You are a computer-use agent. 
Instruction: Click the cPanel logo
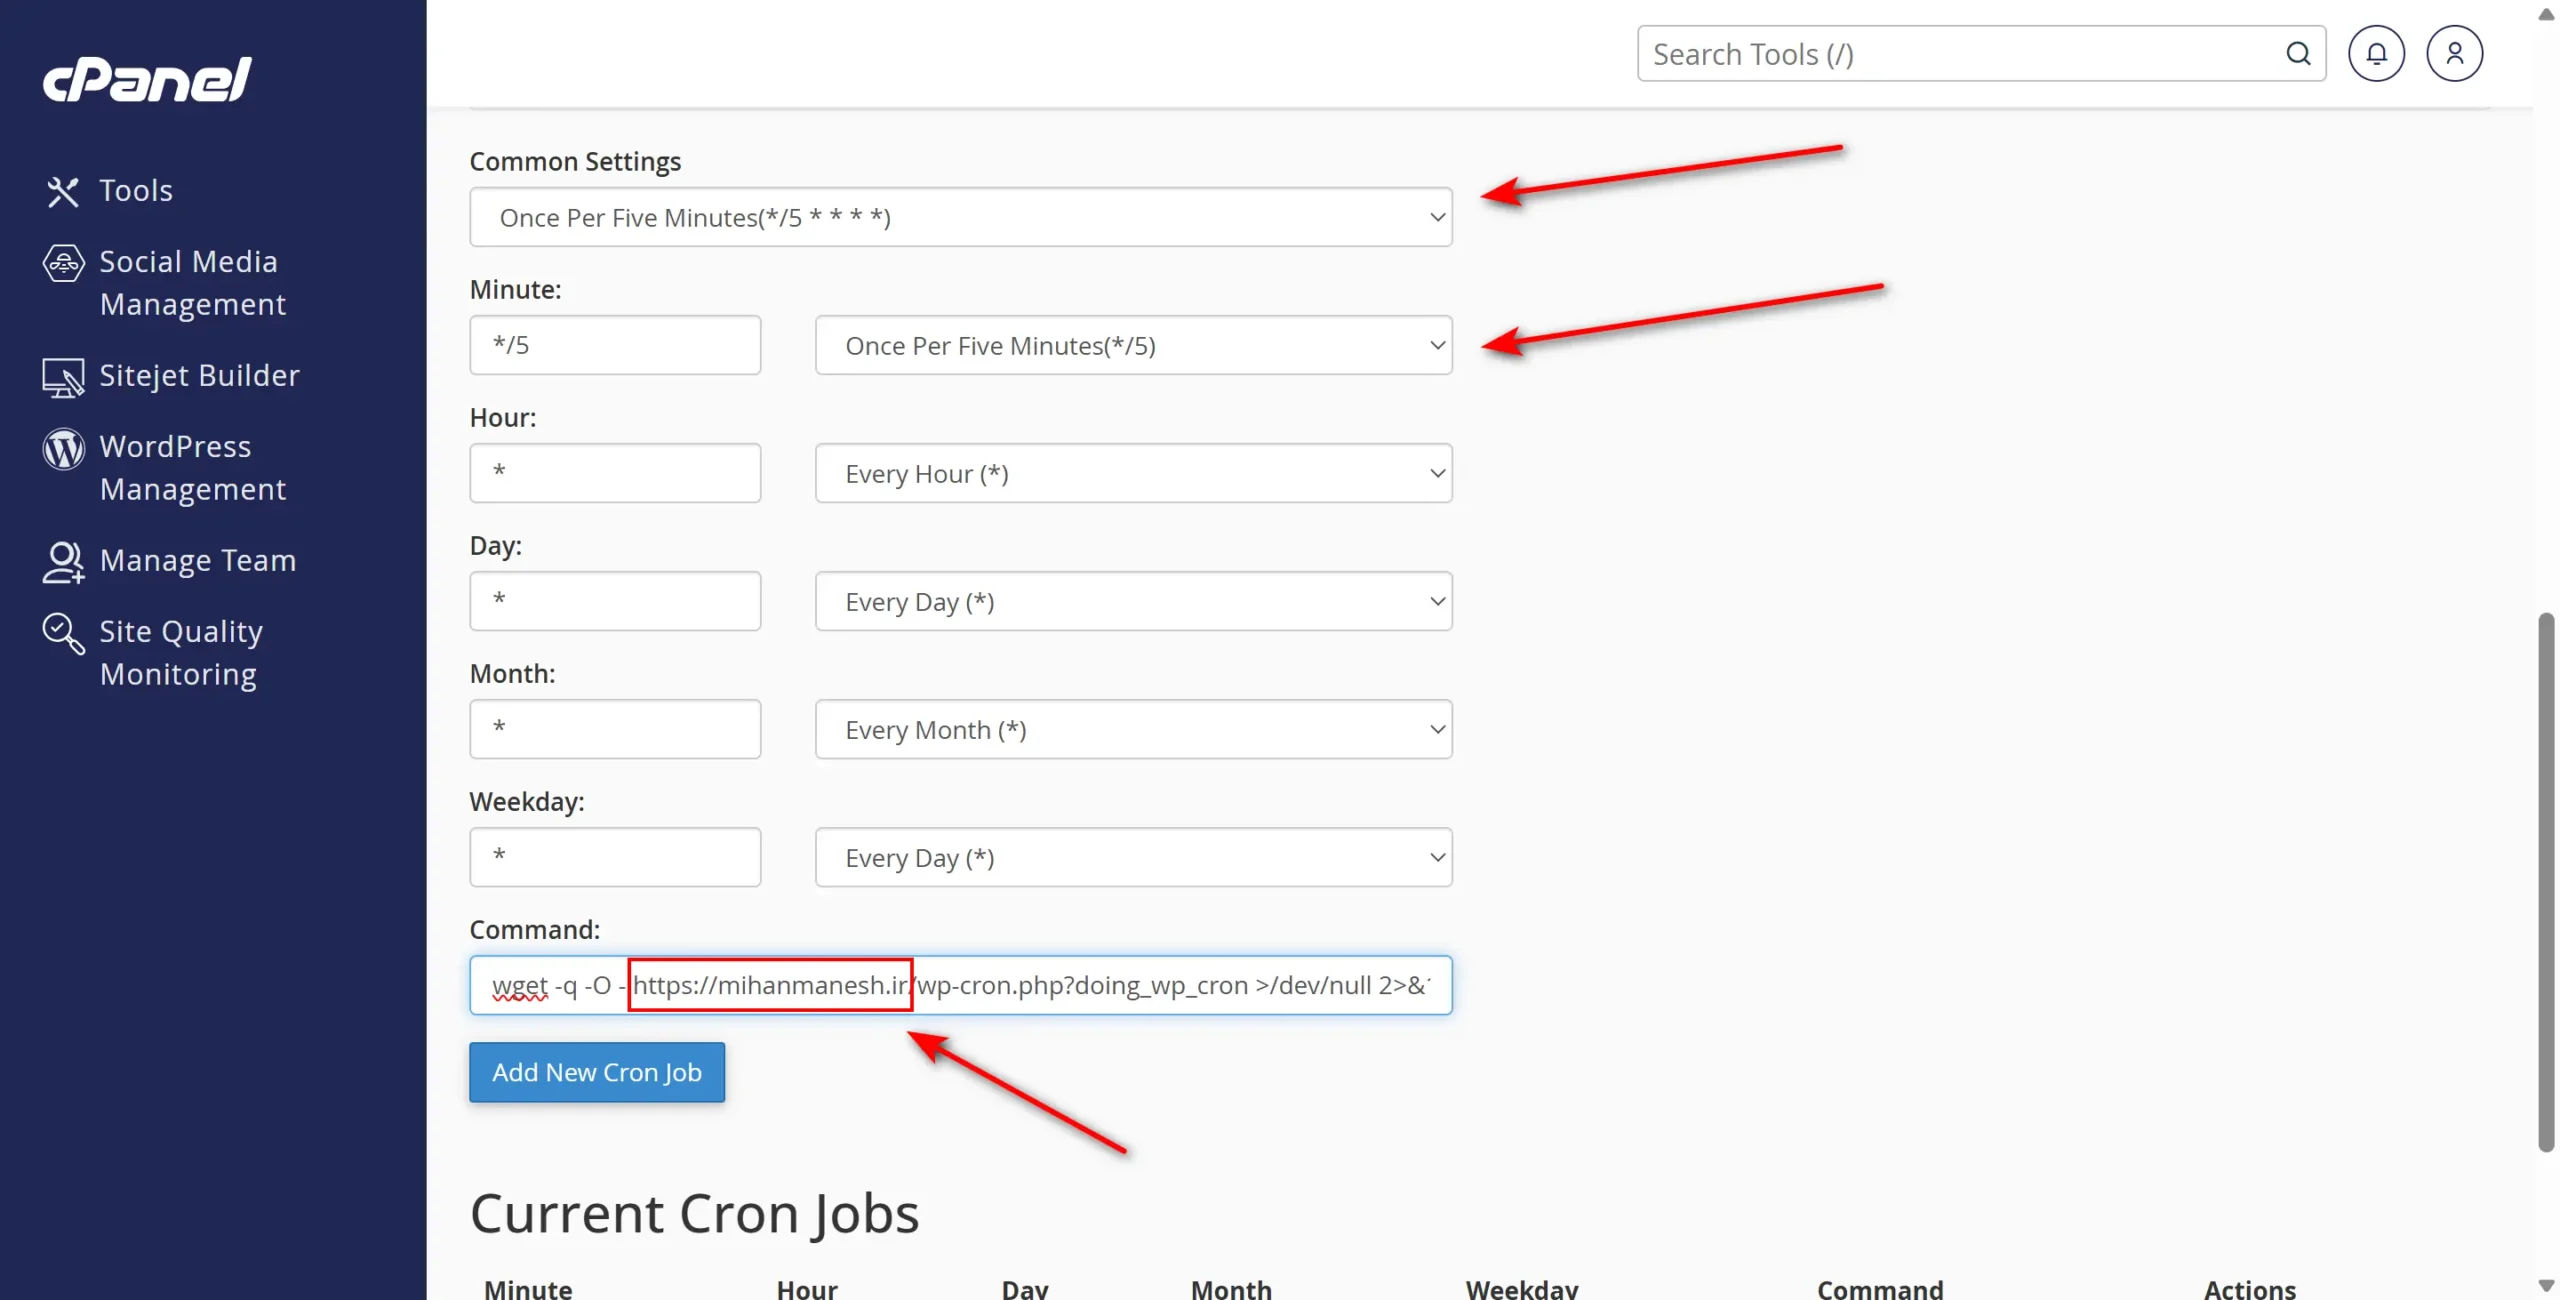(146, 79)
